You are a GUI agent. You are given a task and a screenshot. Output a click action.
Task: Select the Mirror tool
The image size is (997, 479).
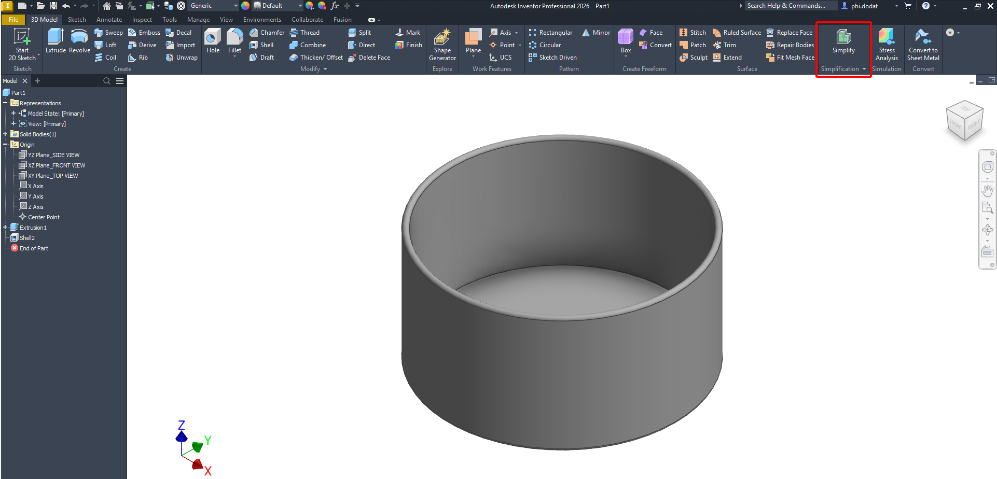[x=596, y=32]
